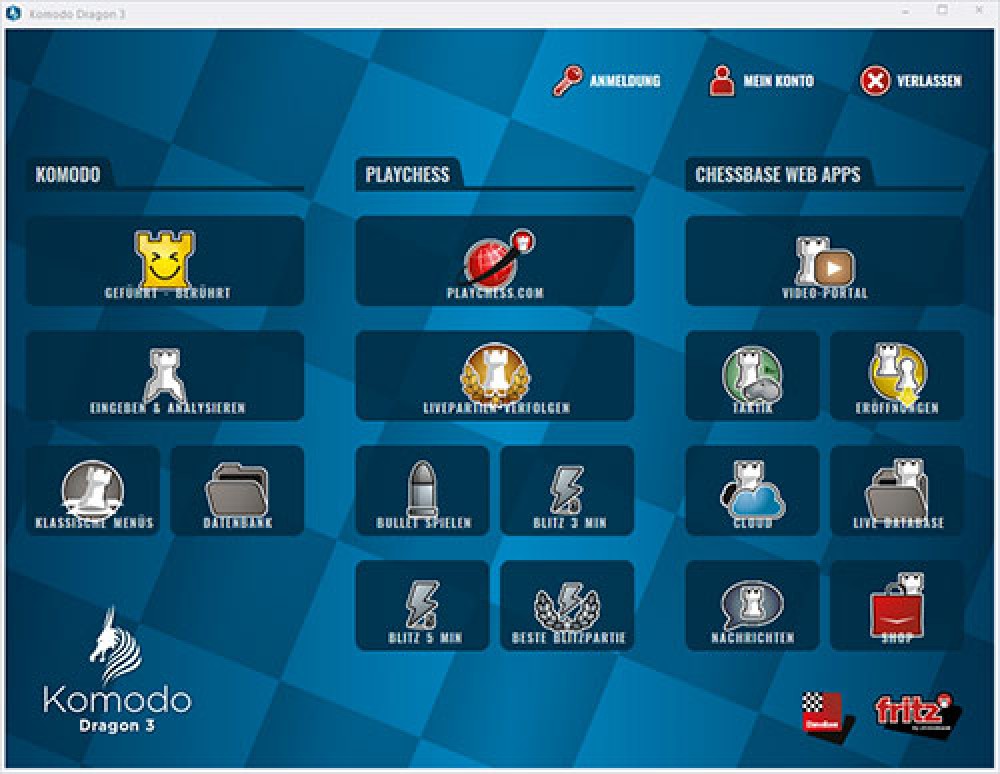Open Nachrichten news tile

point(752,606)
